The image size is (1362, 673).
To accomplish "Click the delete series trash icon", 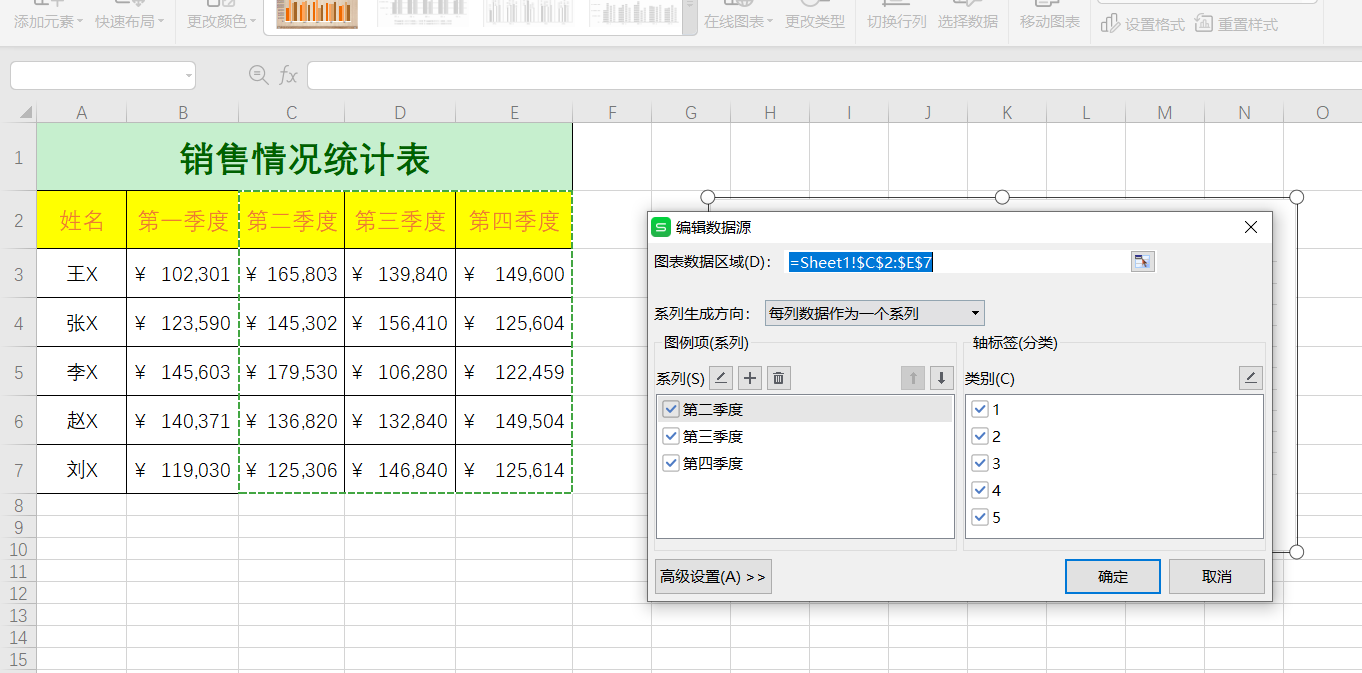I will click(779, 378).
